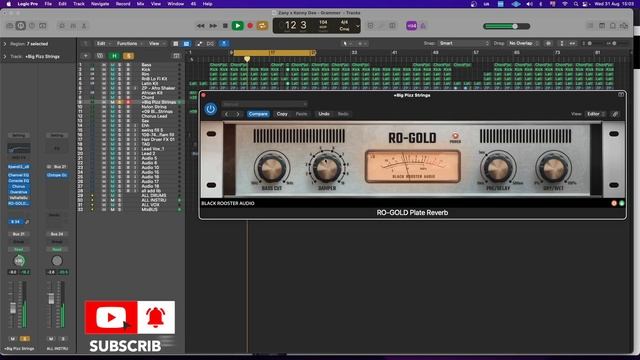Open the Loop Browser icon
The height and width of the screenshot is (360, 640).
tap(613, 26)
